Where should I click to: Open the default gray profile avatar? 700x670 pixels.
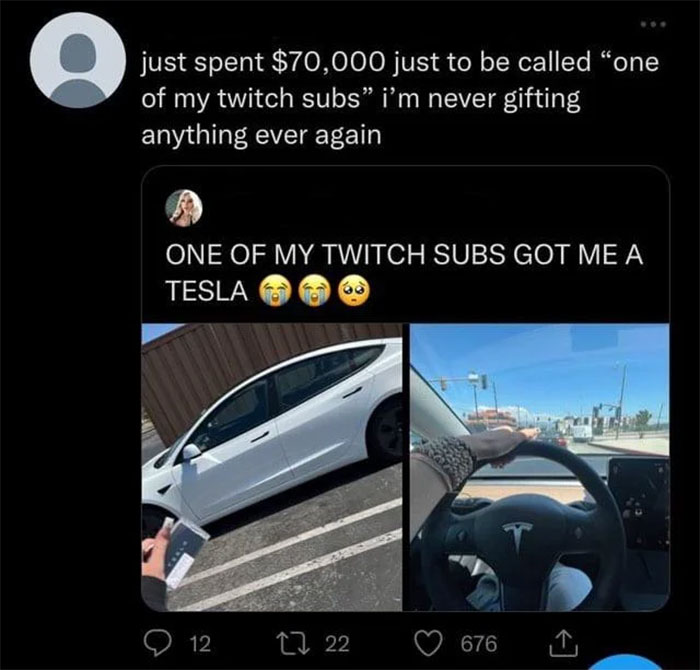click(x=78, y=60)
